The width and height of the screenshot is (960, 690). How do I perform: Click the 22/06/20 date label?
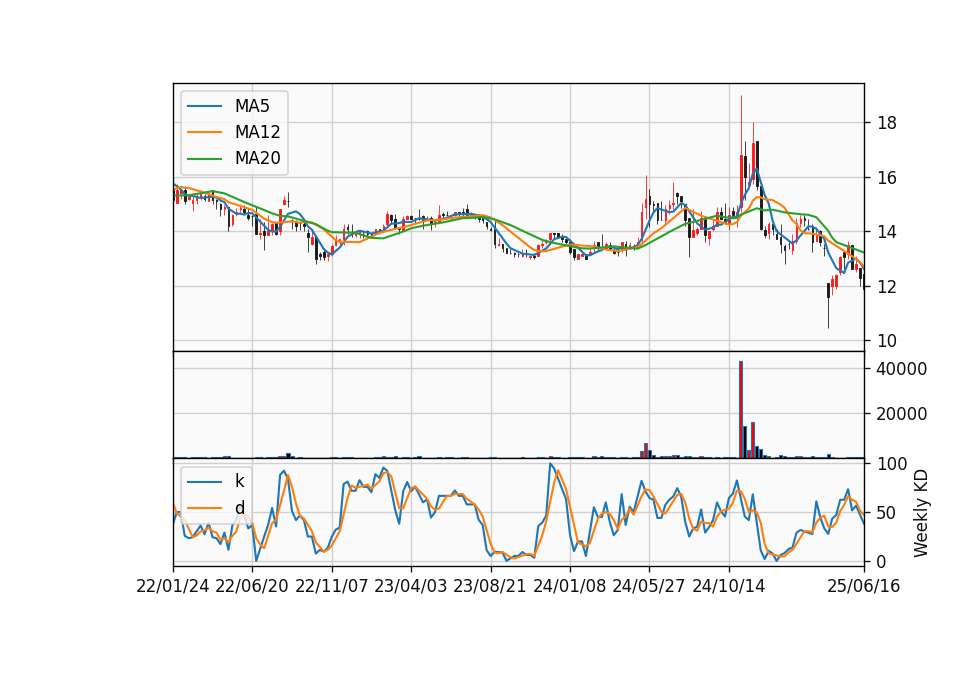click(252, 587)
